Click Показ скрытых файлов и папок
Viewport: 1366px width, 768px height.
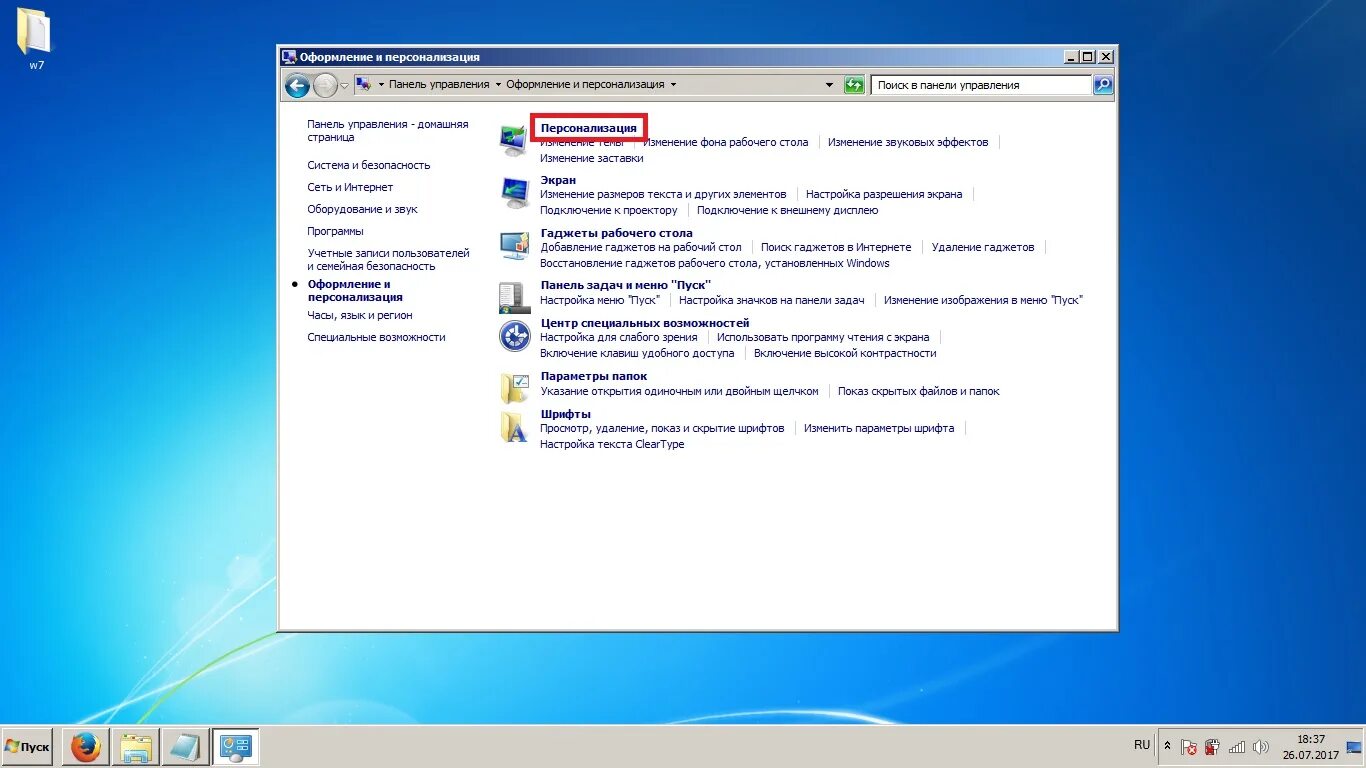pyautogui.click(x=919, y=391)
